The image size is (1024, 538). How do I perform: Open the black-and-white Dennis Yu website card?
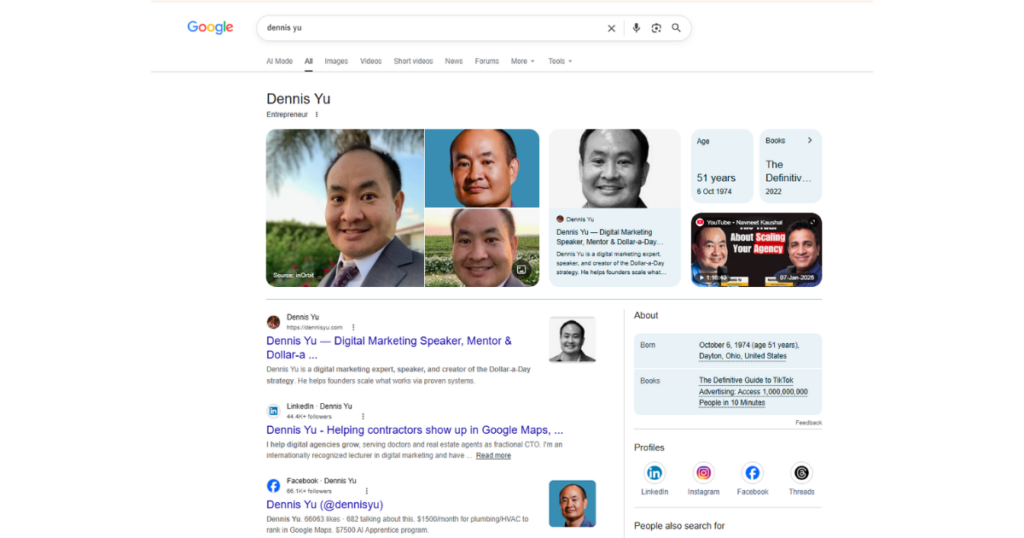pos(615,208)
